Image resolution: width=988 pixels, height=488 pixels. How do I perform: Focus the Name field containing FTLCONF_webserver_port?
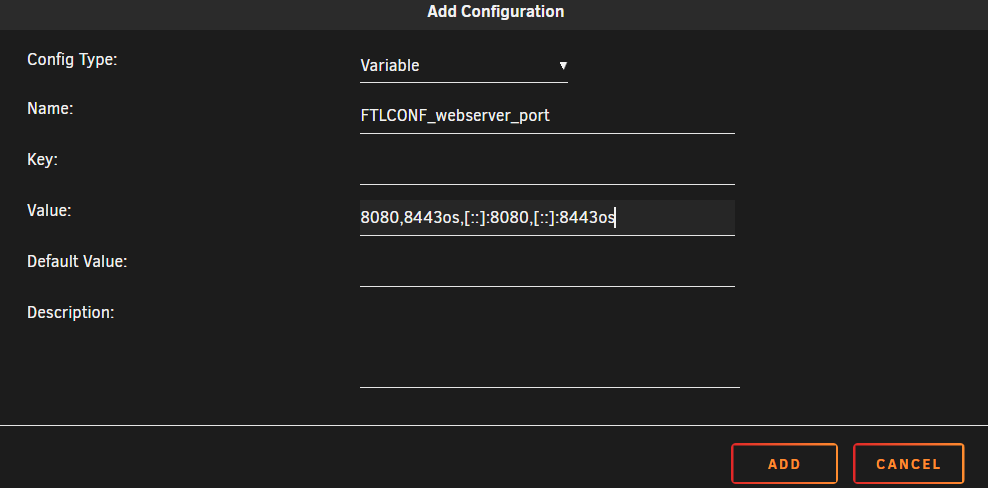547,116
